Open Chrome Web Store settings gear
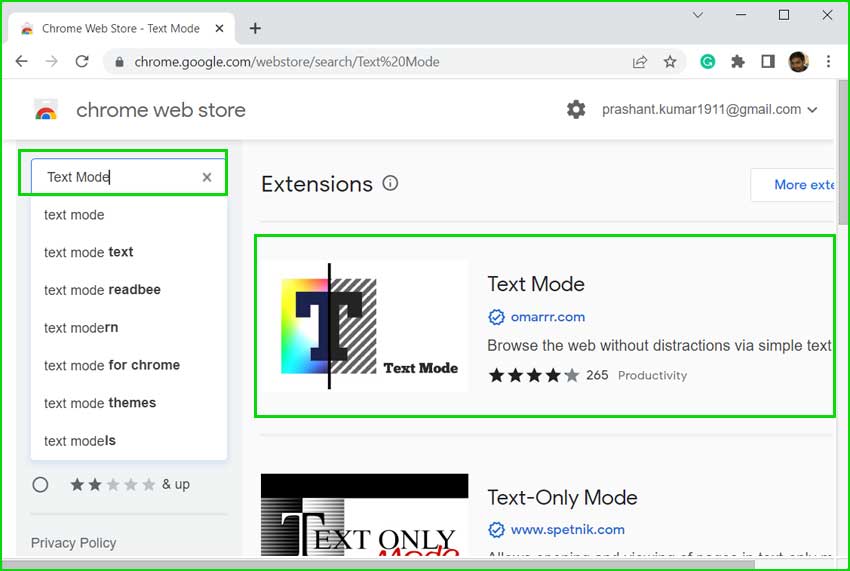 (576, 110)
